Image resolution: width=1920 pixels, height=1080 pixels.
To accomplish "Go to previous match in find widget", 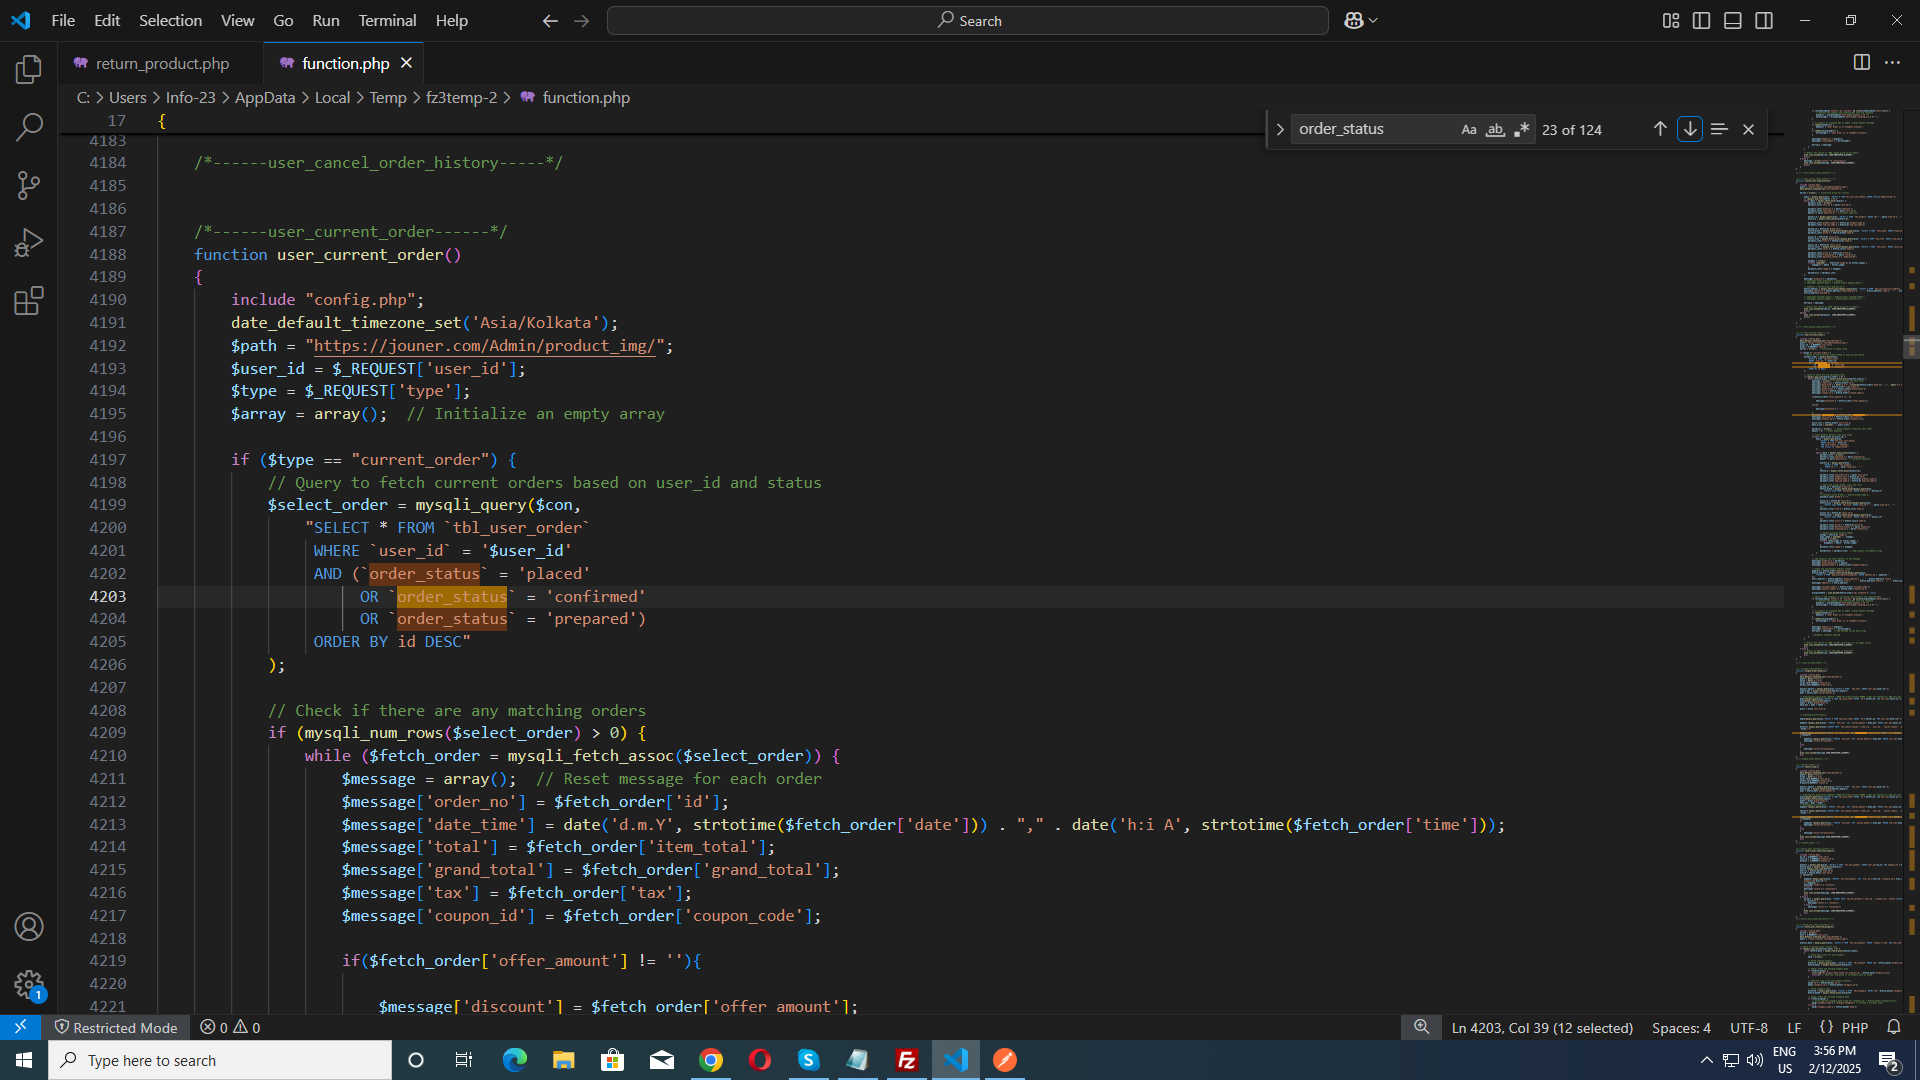I will pyautogui.click(x=1660, y=129).
